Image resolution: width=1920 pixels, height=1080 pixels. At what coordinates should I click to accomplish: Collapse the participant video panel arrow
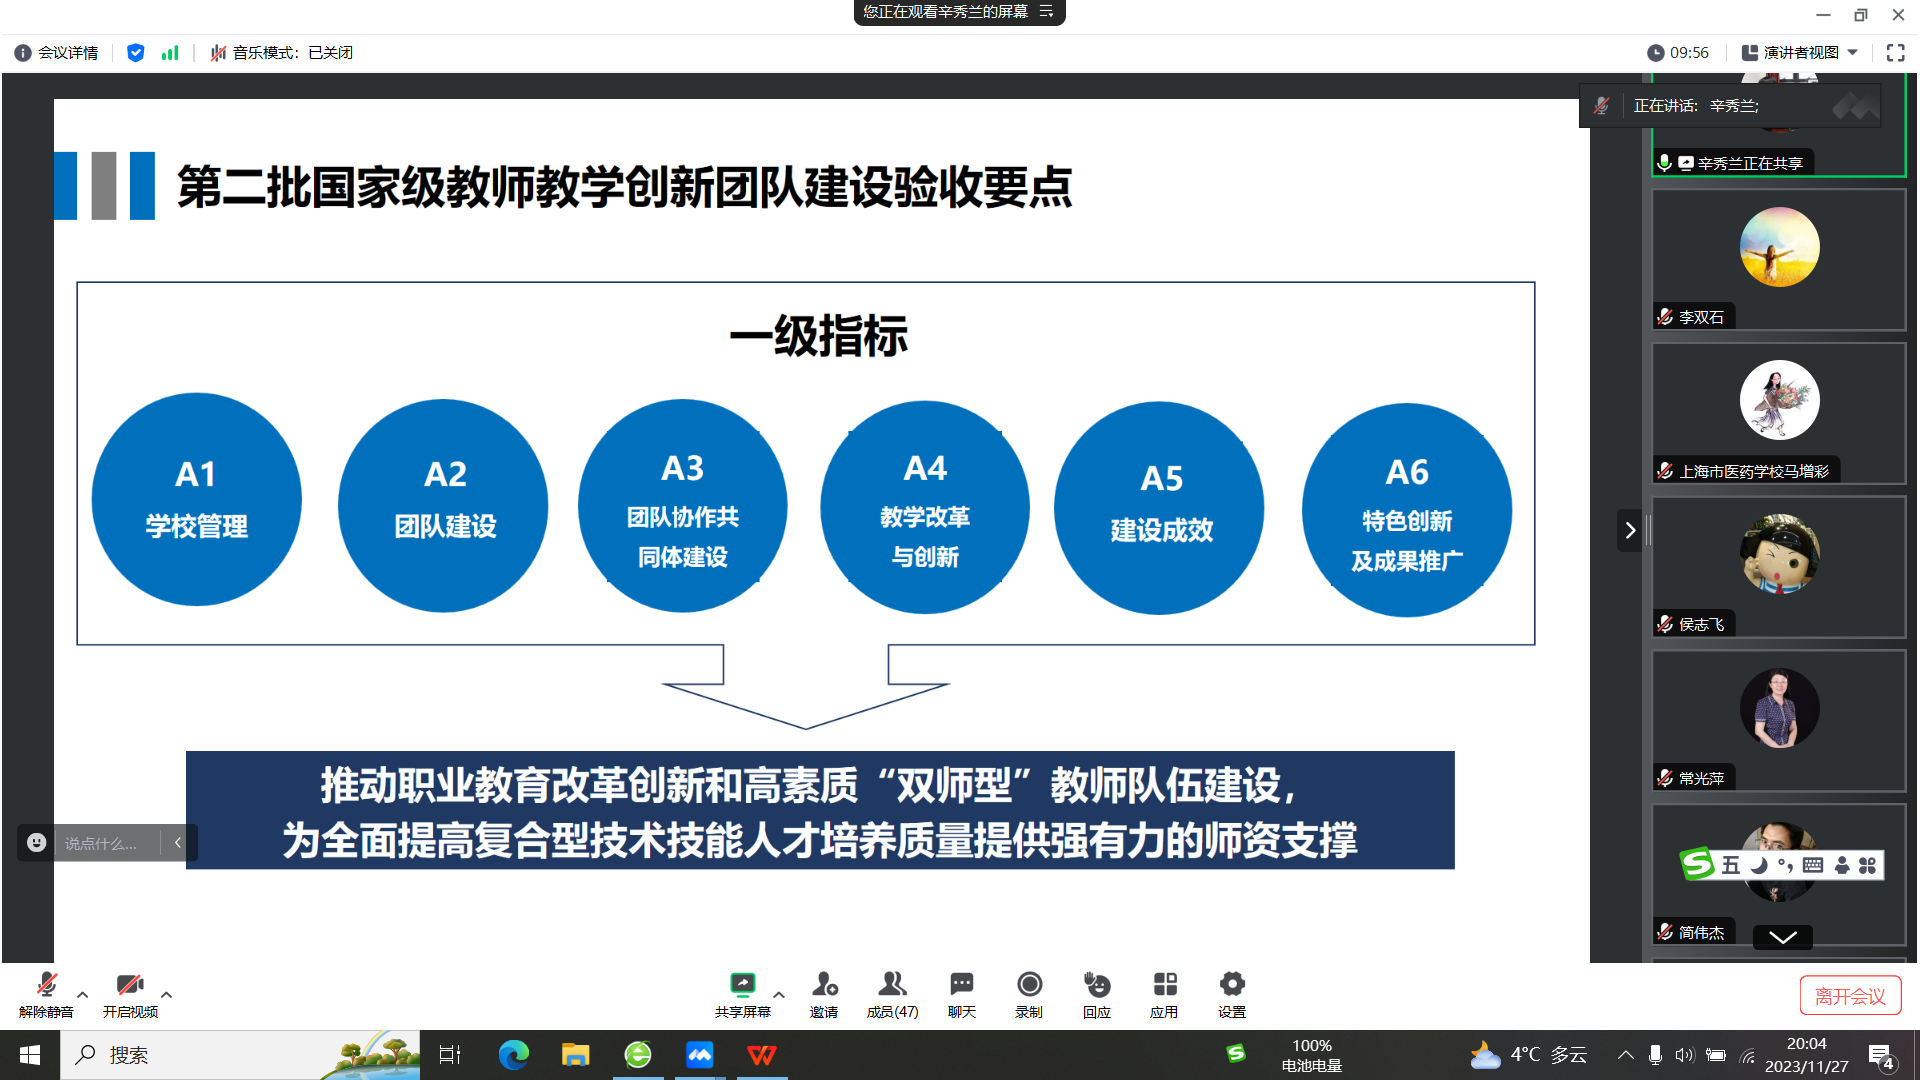coord(1629,530)
